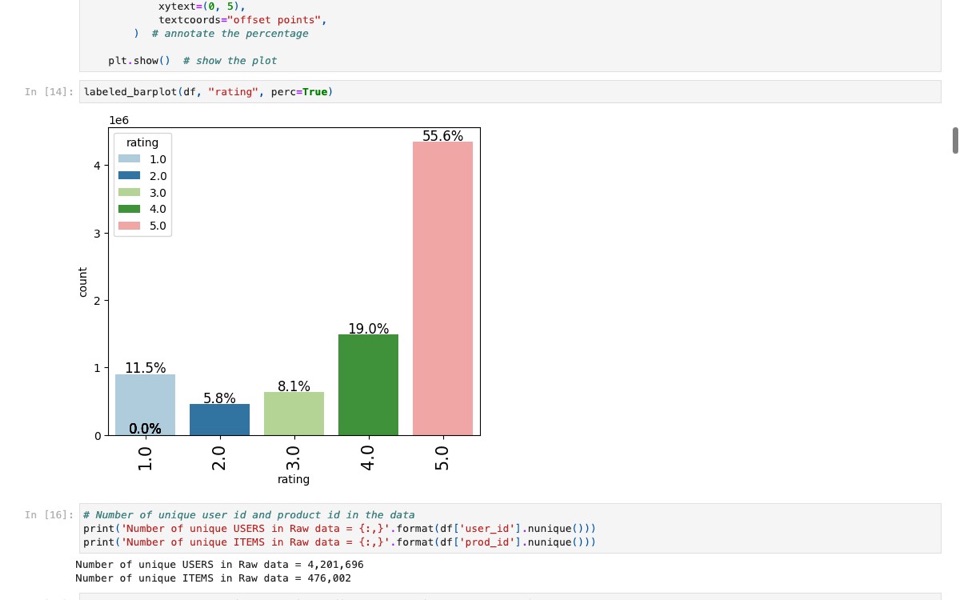Click the "11.5%" bar annotation

pyautogui.click(x=145, y=368)
